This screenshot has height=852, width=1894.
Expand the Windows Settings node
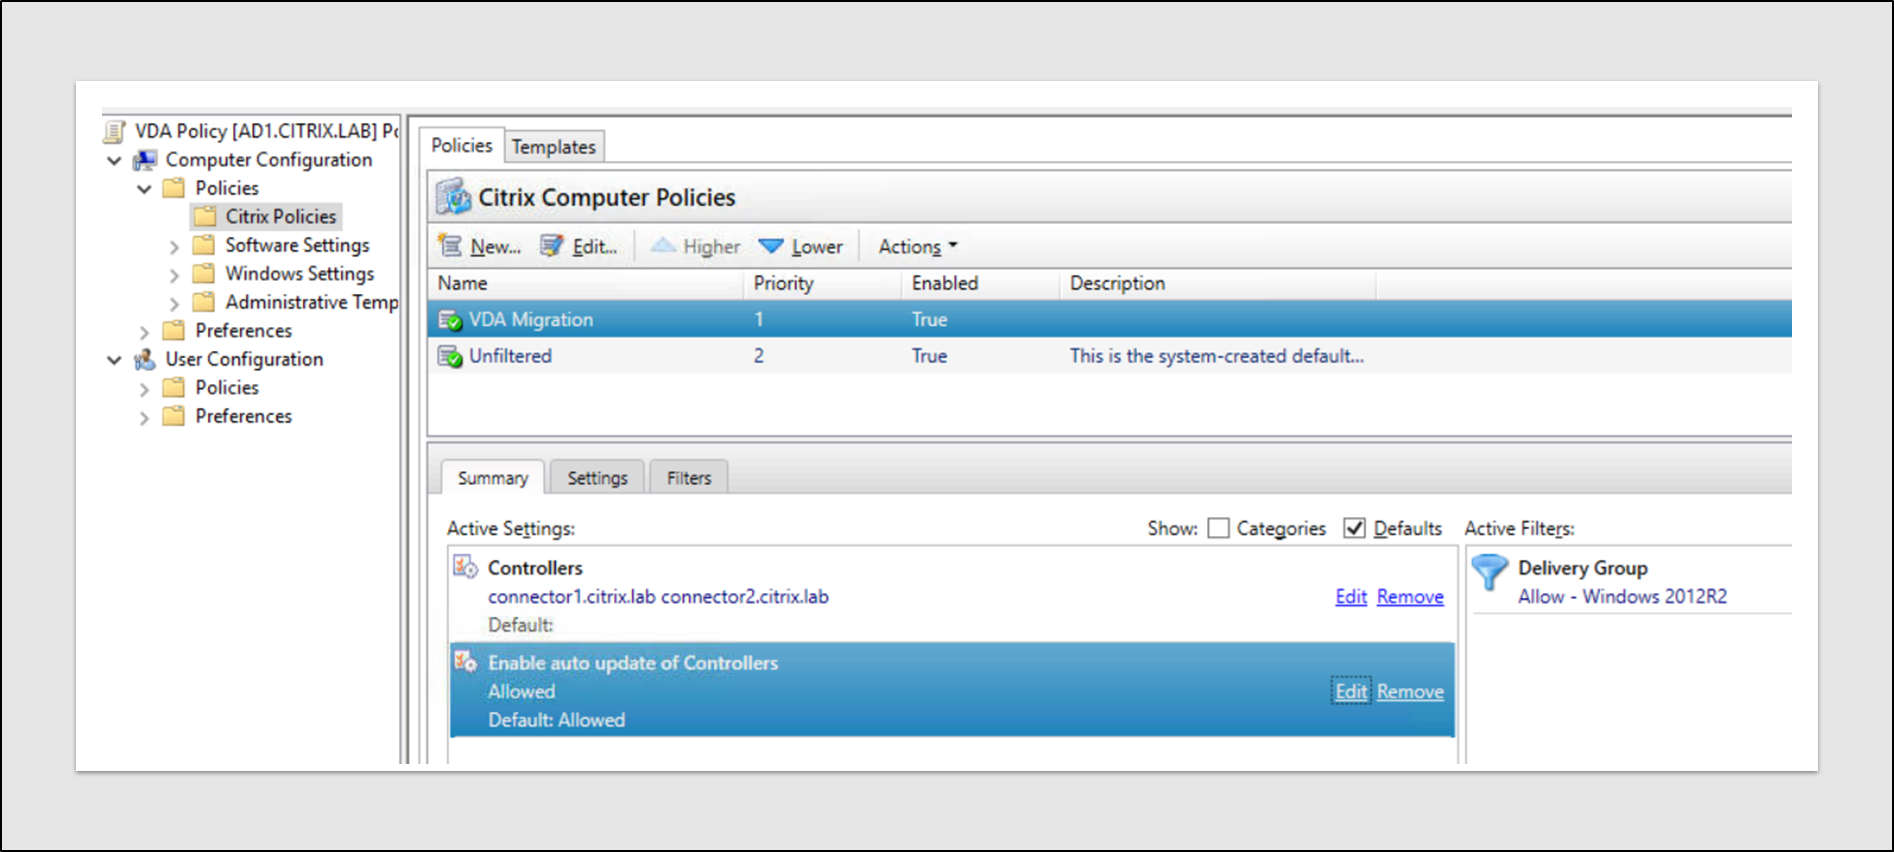point(175,274)
